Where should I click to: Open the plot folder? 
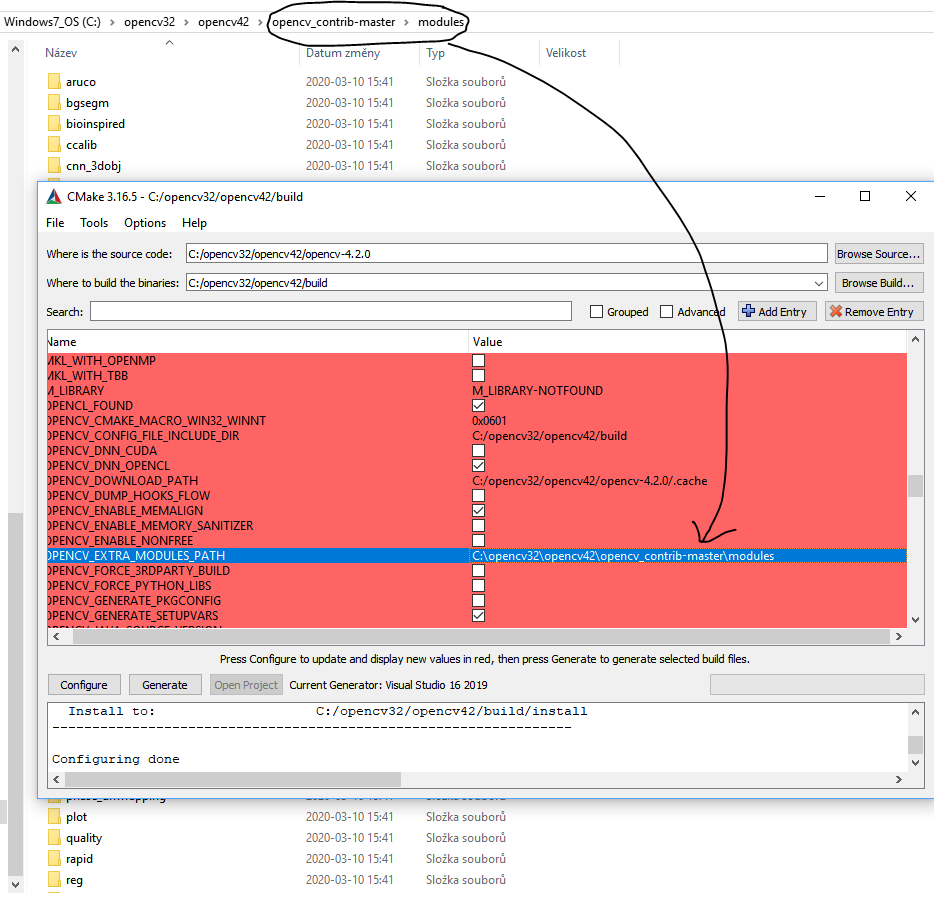pyautogui.click(x=76, y=816)
